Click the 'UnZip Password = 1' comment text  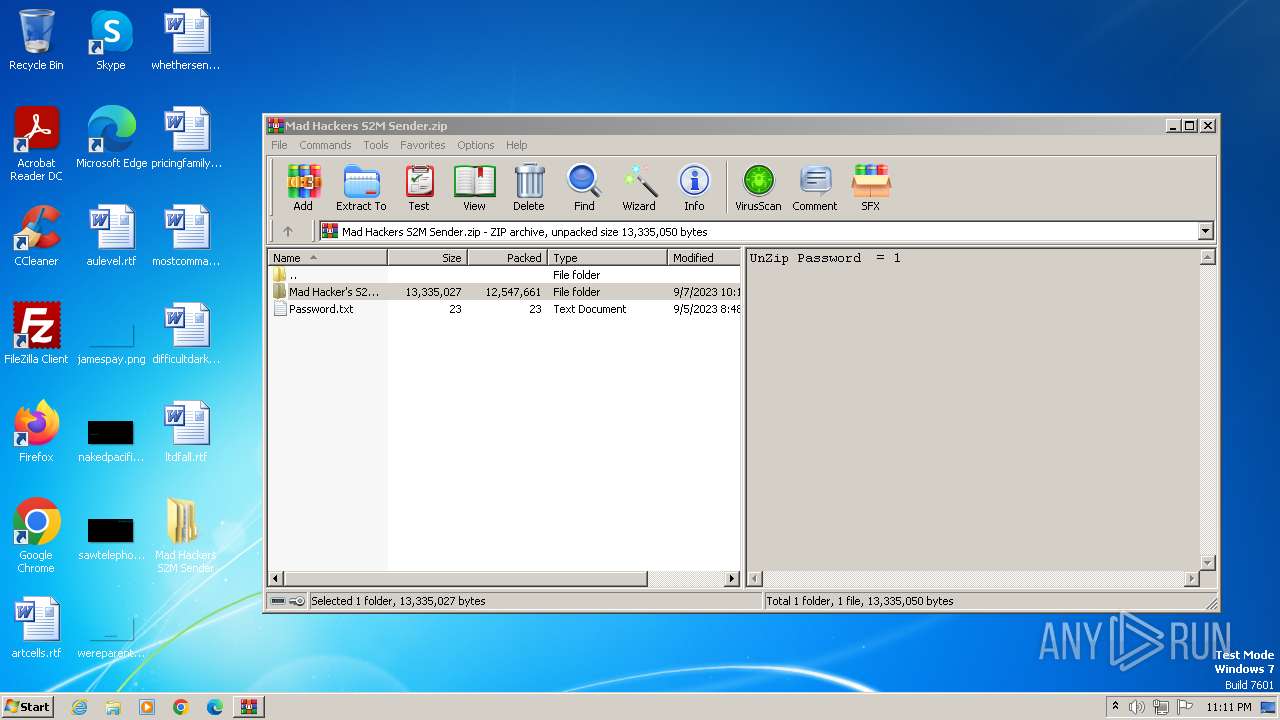click(825, 258)
